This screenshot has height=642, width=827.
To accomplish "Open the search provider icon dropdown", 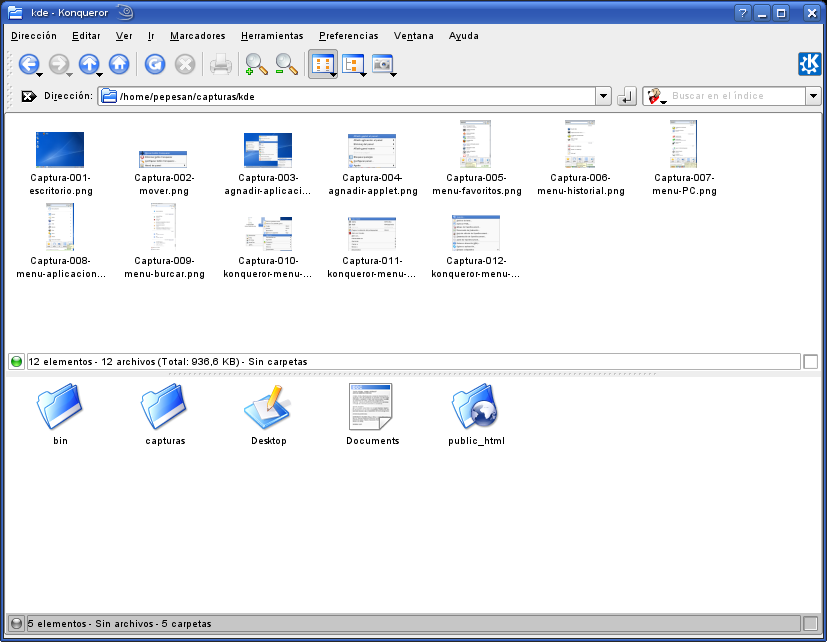I will coord(656,97).
